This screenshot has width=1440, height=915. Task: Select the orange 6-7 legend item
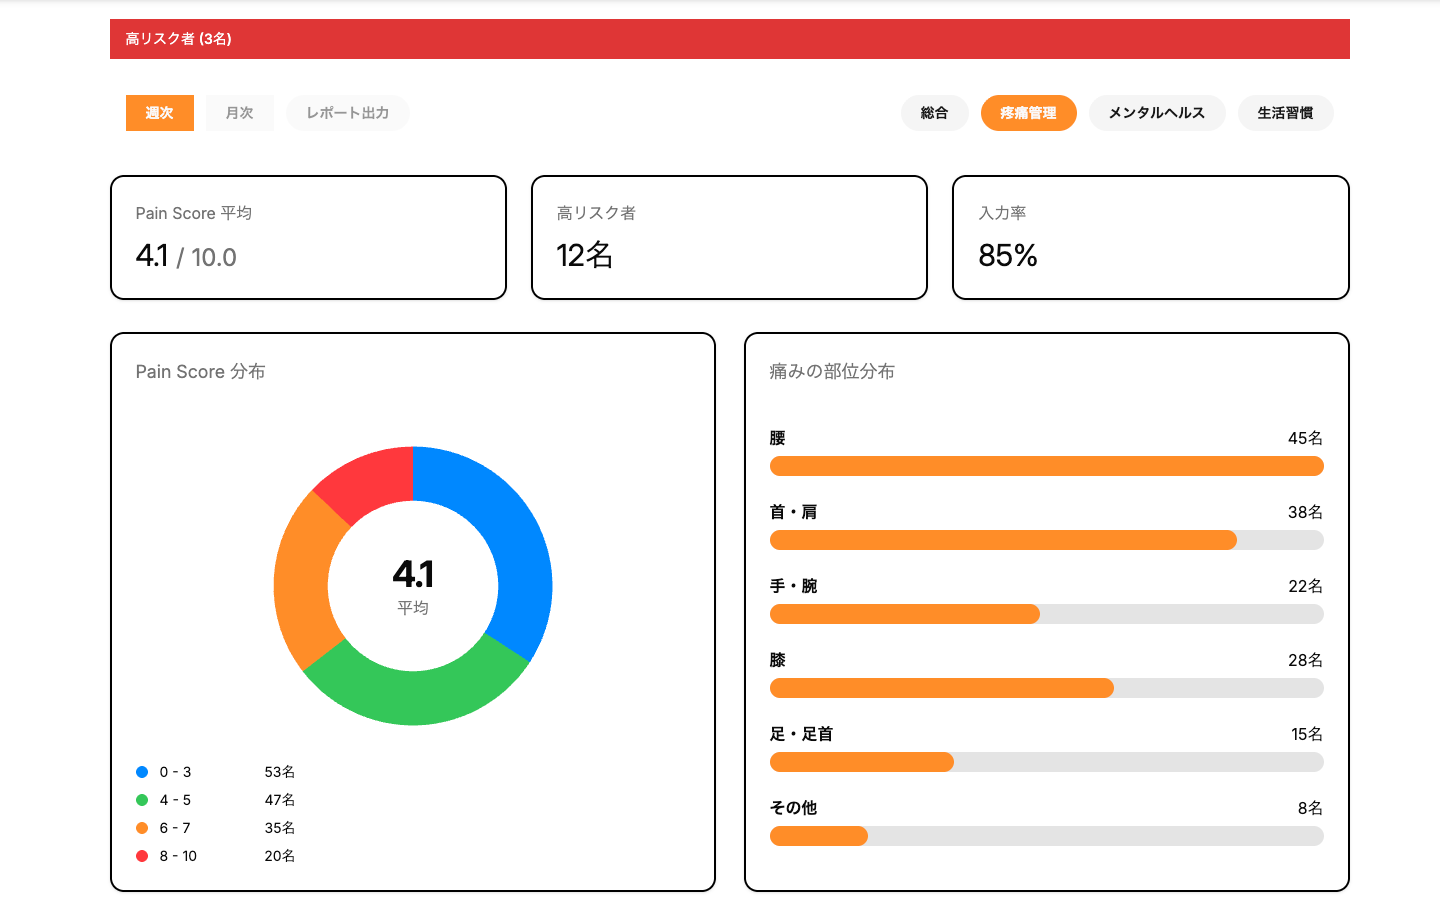pyautogui.click(x=139, y=827)
